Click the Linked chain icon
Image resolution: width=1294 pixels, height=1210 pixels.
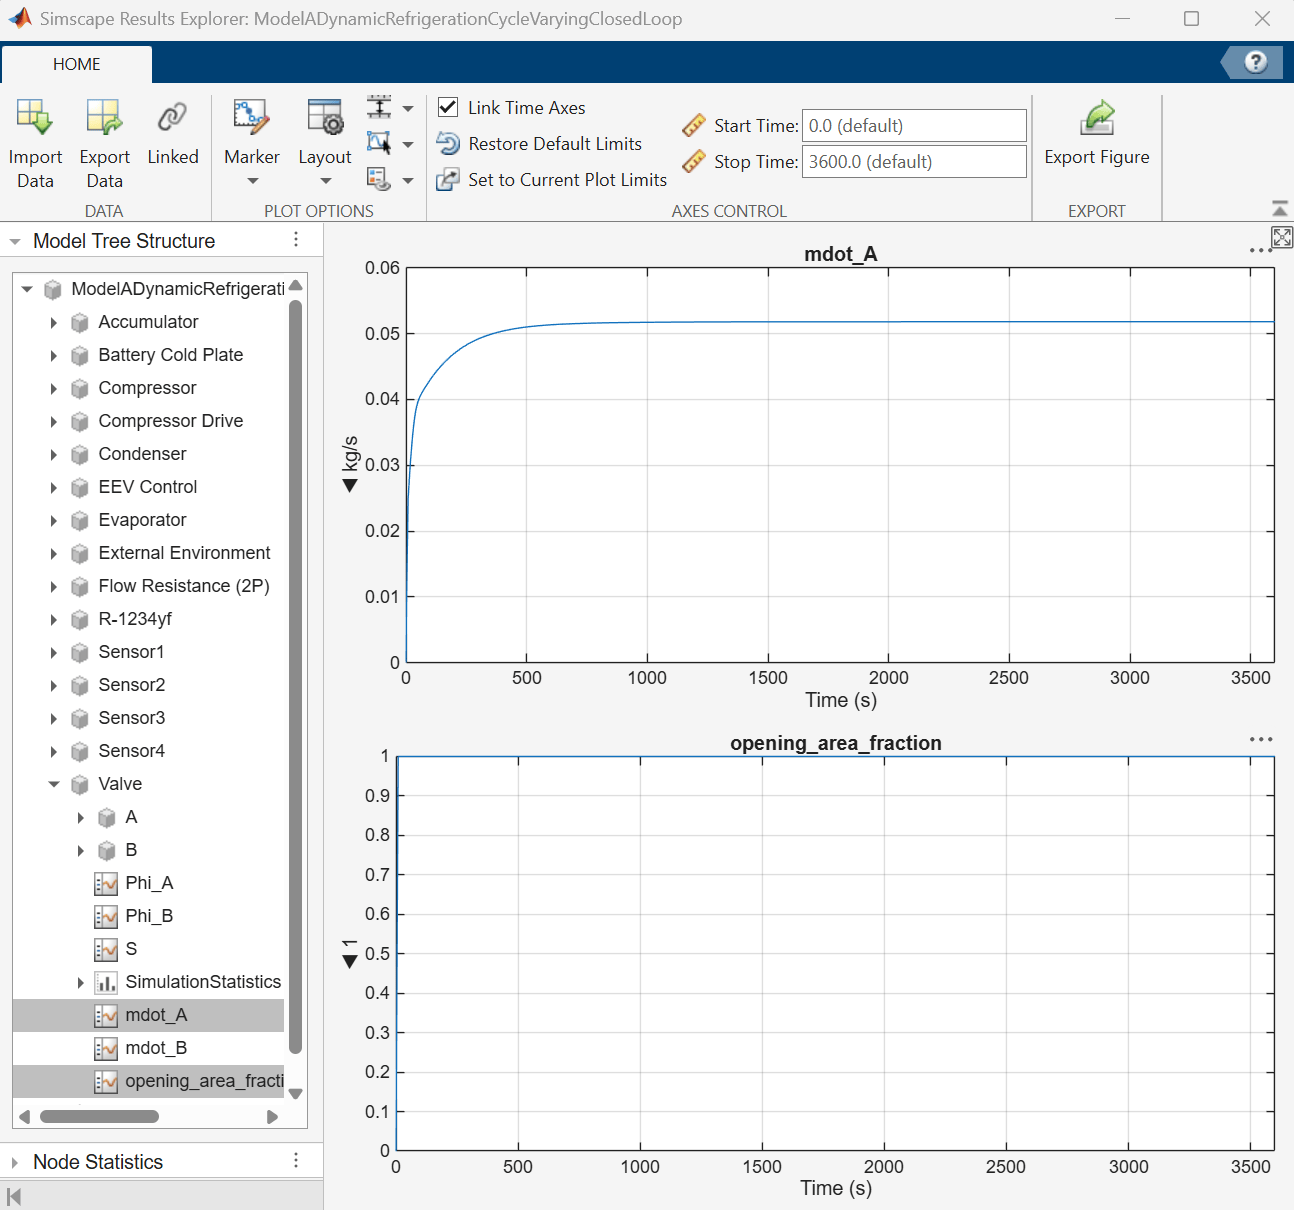point(172,117)
